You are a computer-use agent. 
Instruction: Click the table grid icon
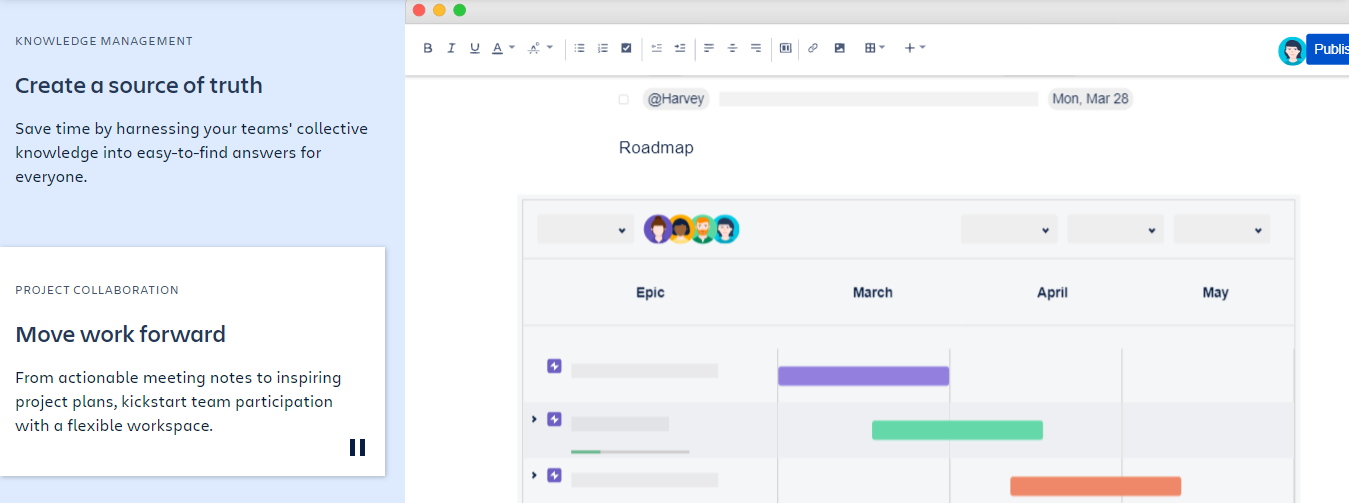870,48
